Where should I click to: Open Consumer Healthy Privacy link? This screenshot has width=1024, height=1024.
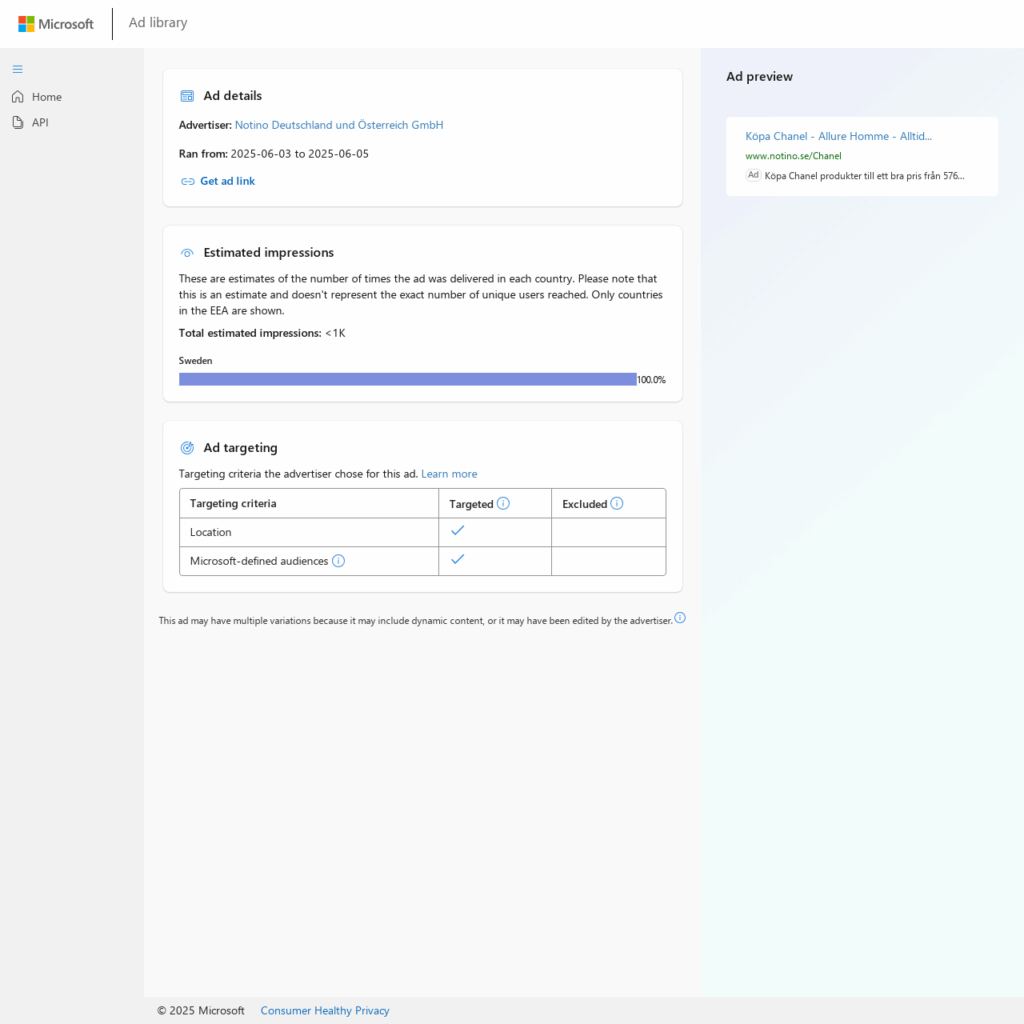tap(325, 1010)
